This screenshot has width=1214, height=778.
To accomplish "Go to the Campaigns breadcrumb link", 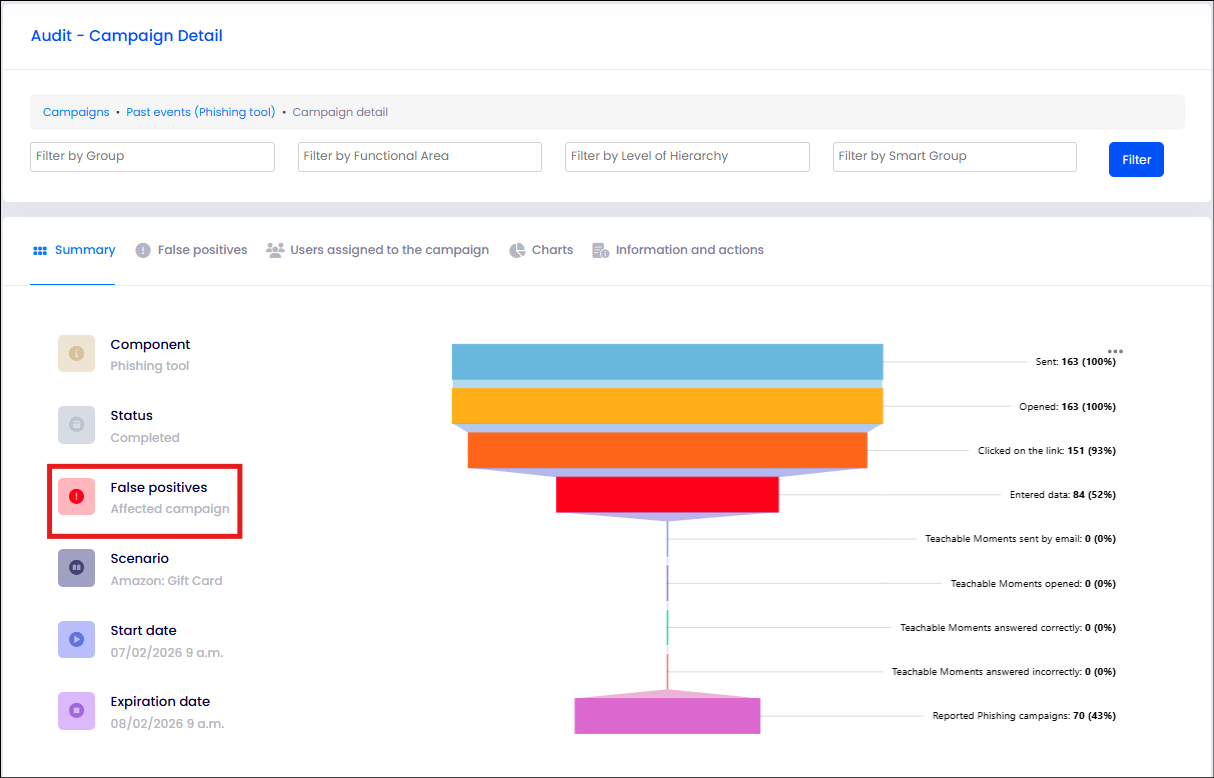I will point(76,112).
